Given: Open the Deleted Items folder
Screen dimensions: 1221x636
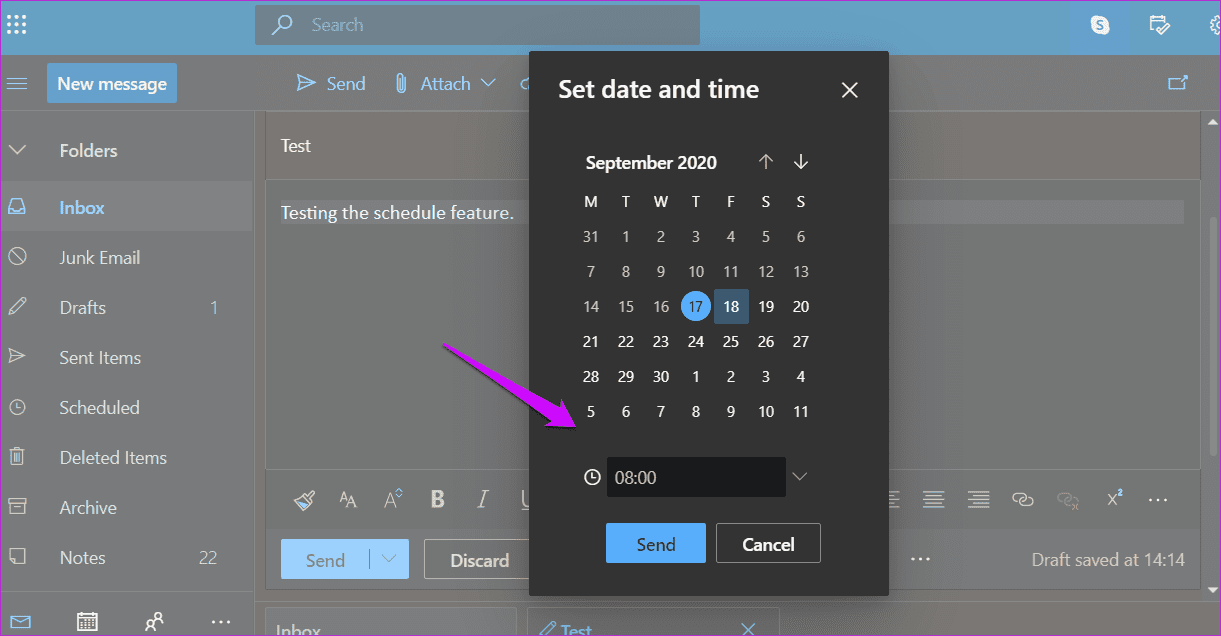Looking at the screenshot, I should pyautogui.click(x=126, y=458).
